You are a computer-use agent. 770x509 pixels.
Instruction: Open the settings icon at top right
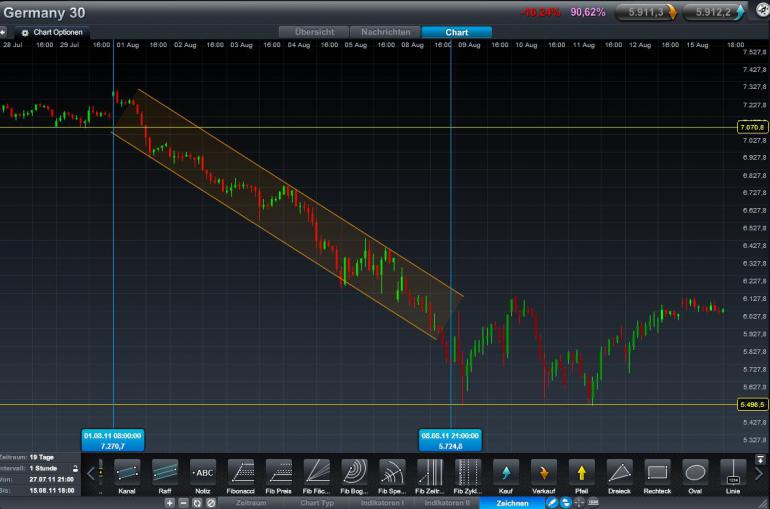[762, 10]
